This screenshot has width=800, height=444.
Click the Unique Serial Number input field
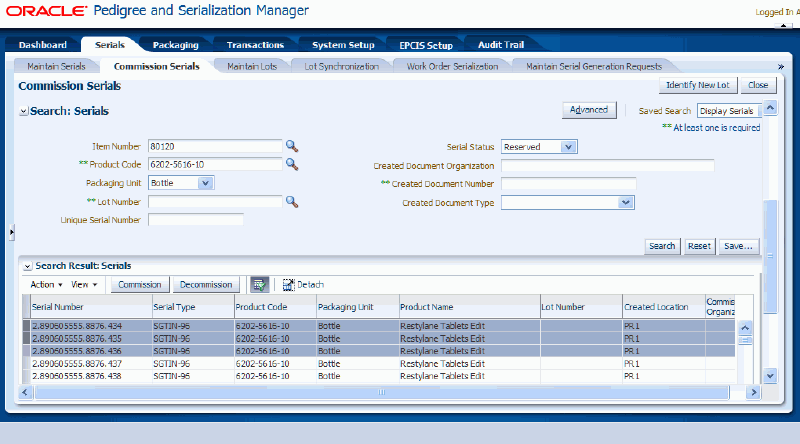point(196,220)
